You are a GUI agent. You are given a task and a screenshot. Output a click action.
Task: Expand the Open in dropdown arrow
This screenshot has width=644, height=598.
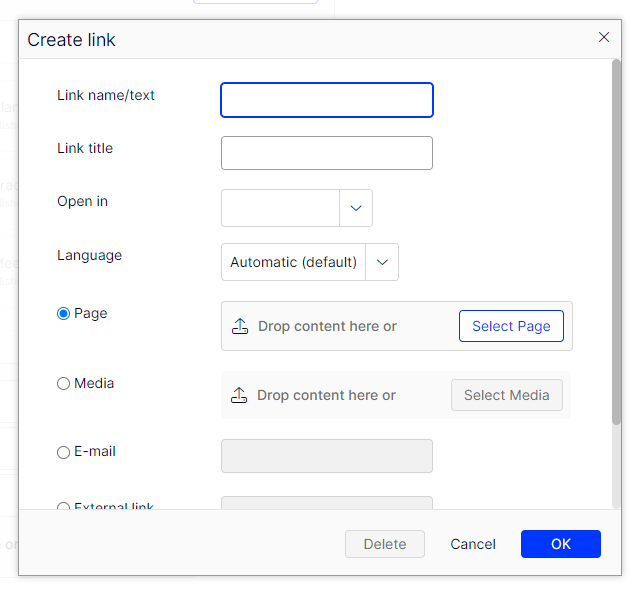point(356,208)
